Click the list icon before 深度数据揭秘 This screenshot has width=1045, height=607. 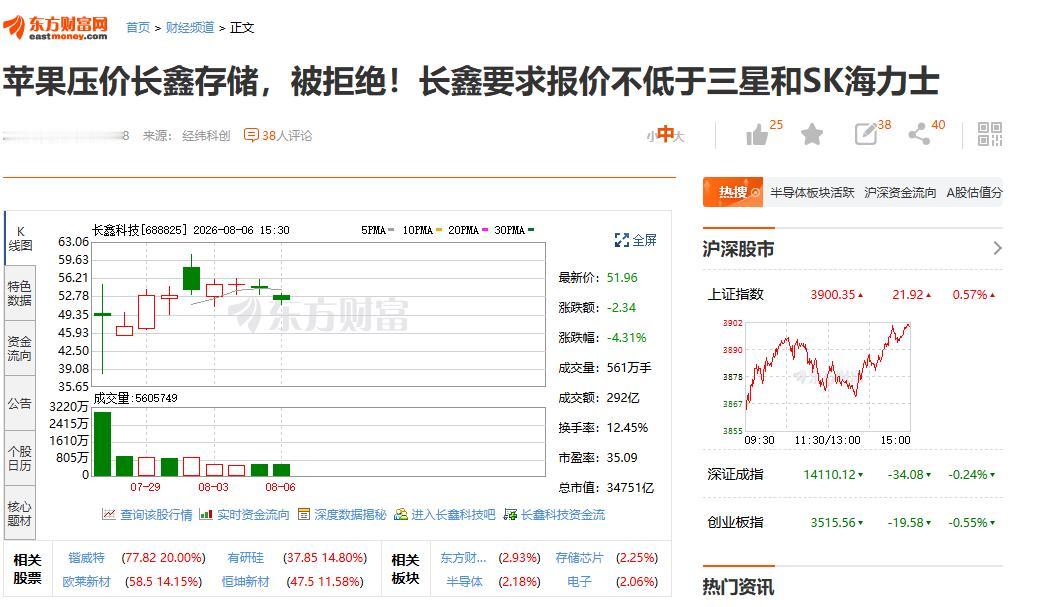pos(304,514)
